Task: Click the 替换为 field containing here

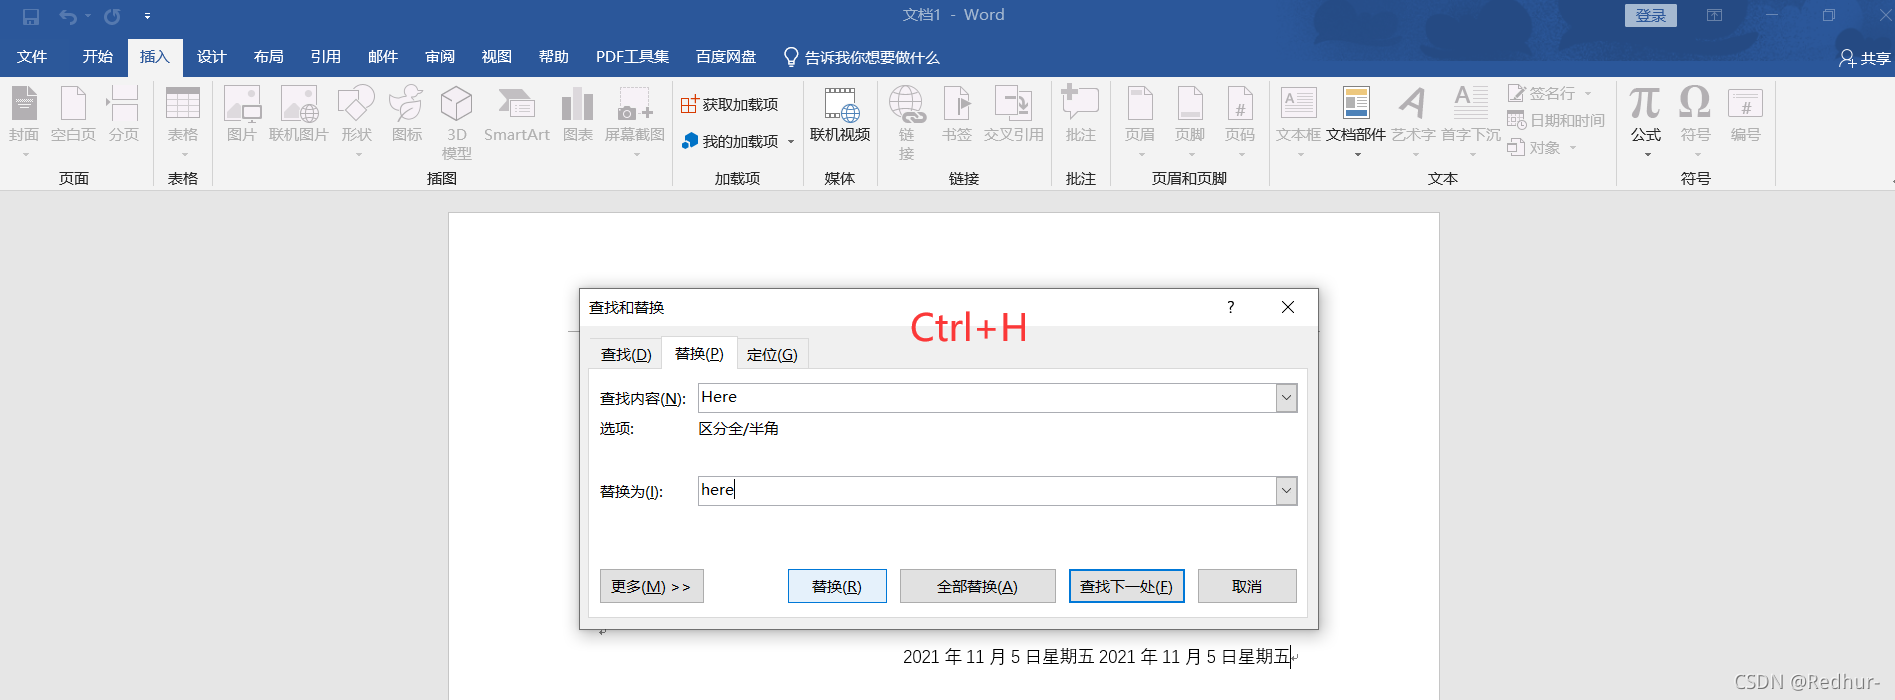Action: coord(987,491)
